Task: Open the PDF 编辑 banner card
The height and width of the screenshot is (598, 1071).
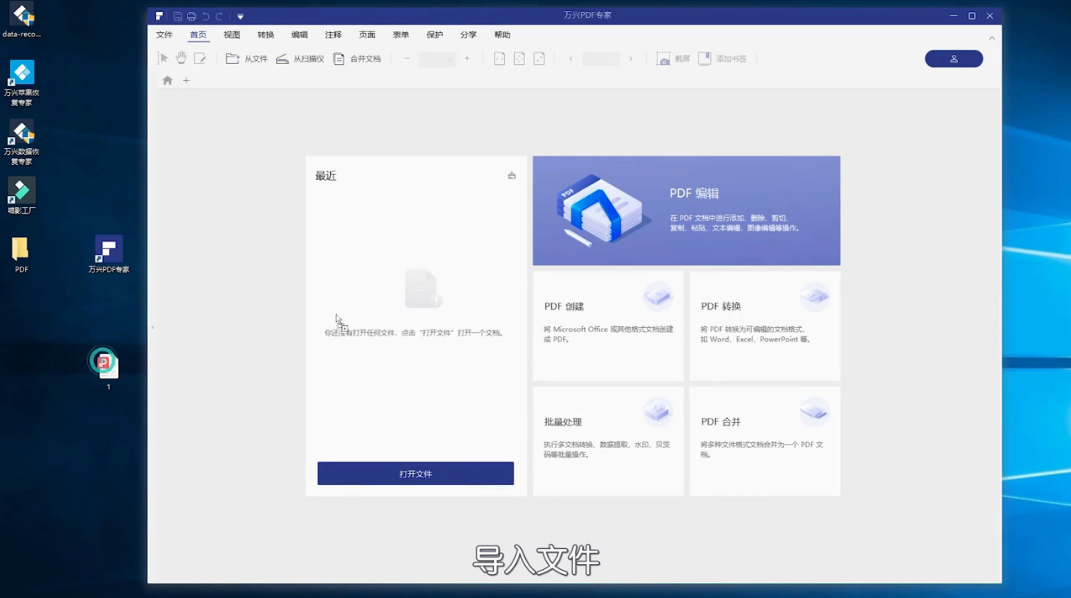Action: [x=686, y=210]
